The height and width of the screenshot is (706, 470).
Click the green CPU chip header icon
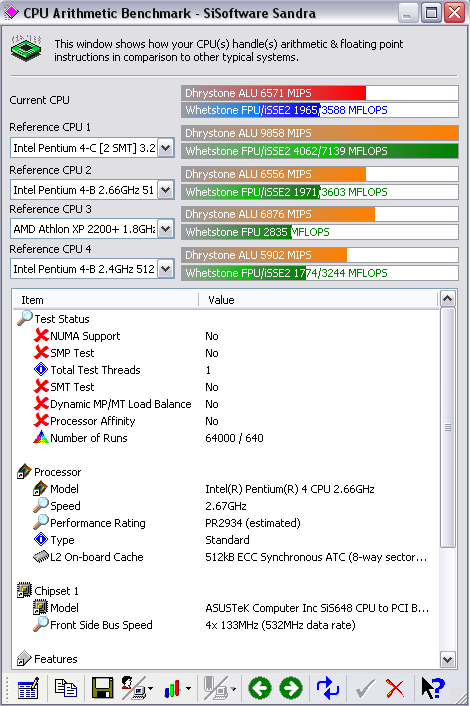pos(26,48)
